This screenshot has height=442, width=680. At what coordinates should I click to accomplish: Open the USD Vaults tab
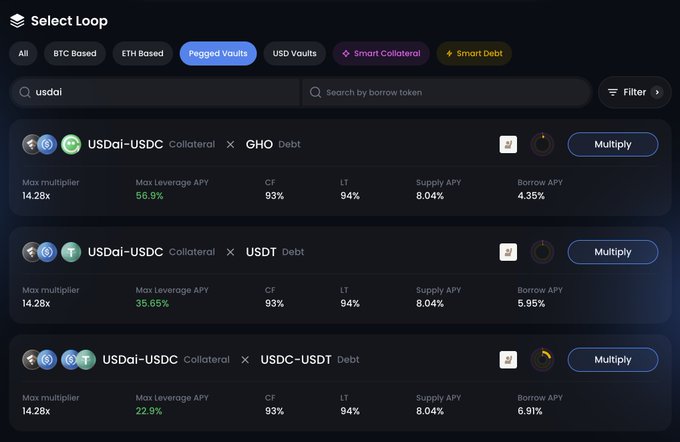tap(294, 53)
